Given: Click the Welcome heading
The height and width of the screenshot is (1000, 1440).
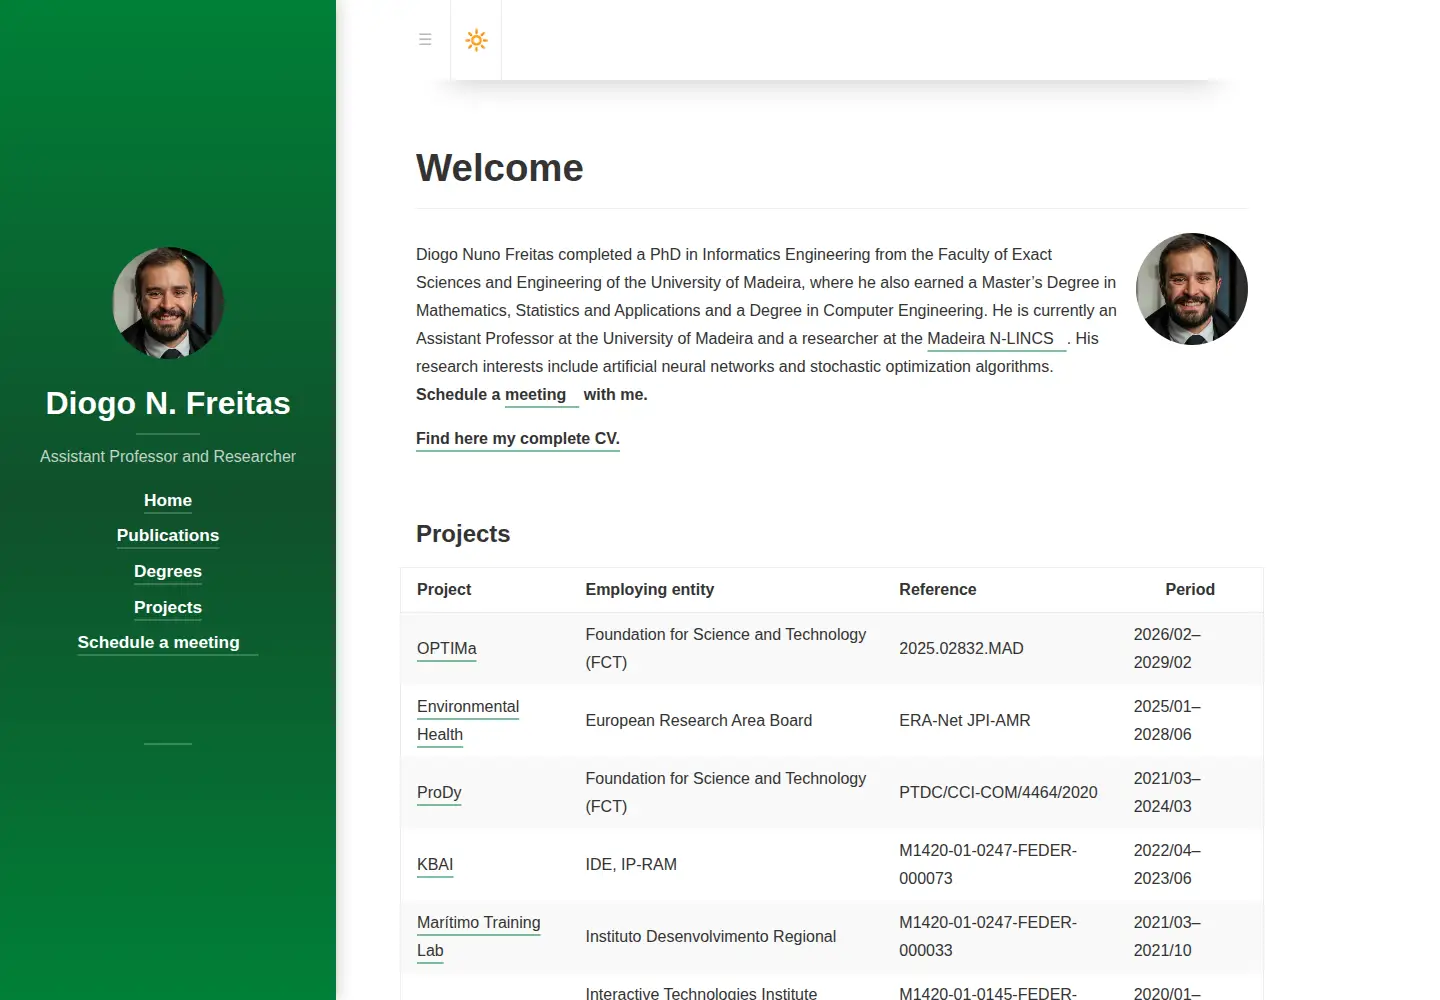Looking at the screenshot, I should click(500, 168).
